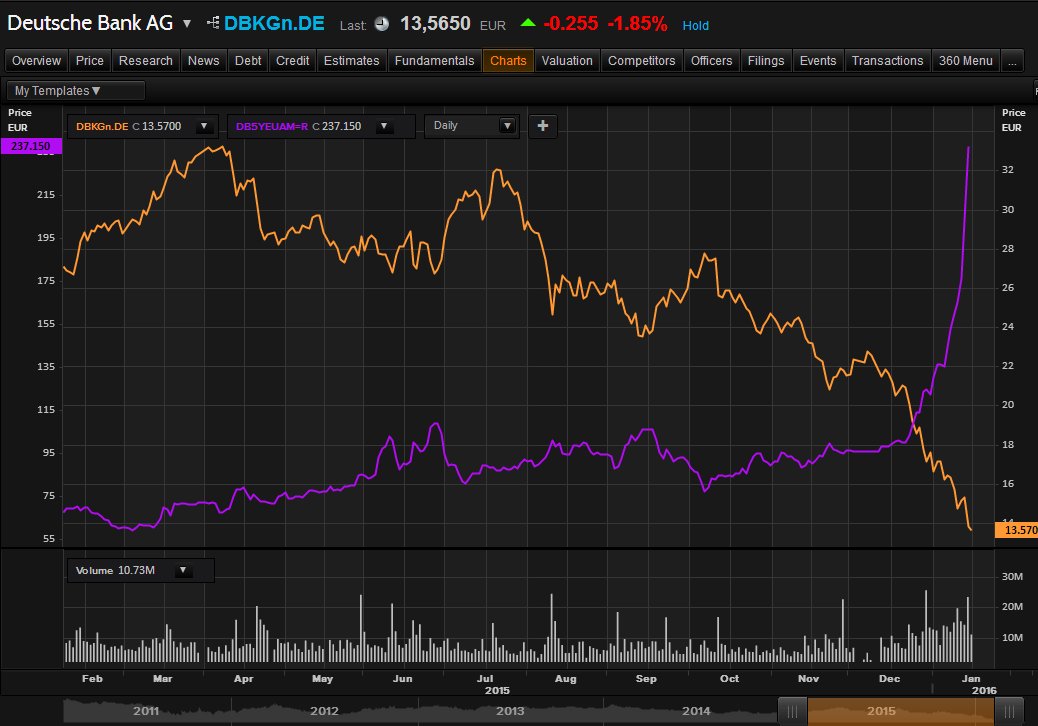This screenshot has width=1038, height=726.
Task: Click the -0.255 change value
Action: pyautogui.click(x=571, y=24)
